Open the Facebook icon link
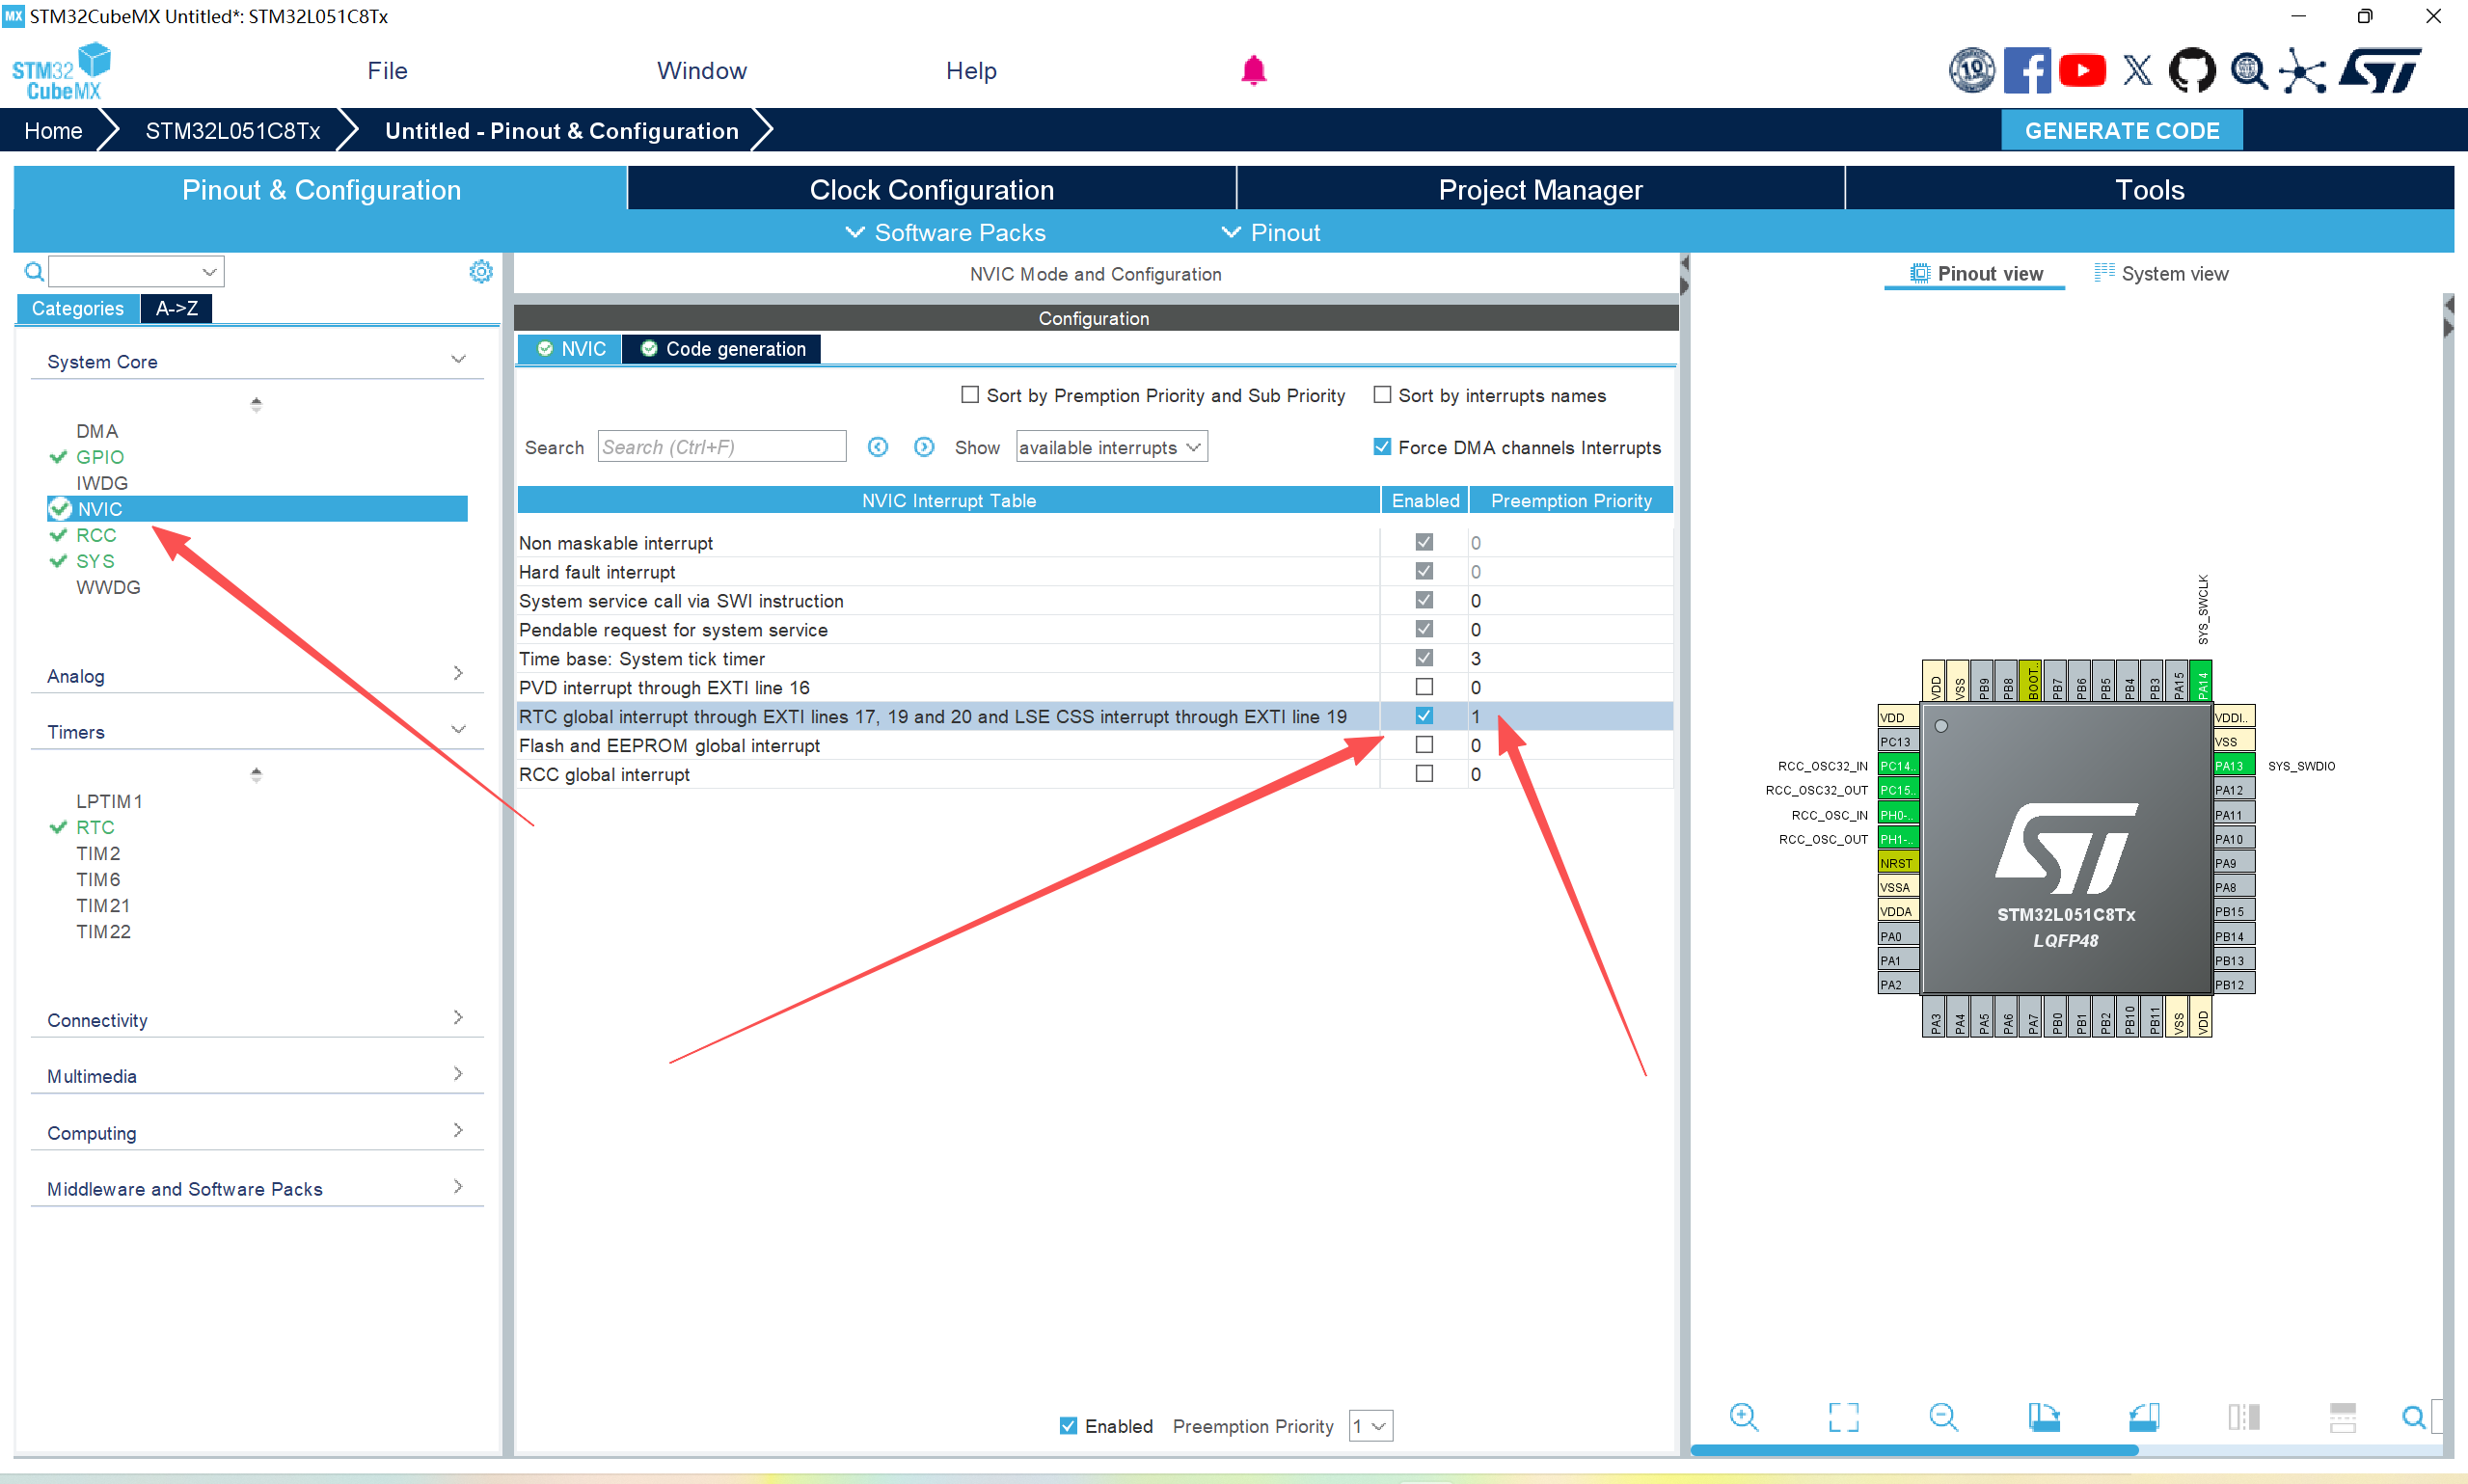Viewport: 2468px width, 1484px height. pyautogui.click(x=2026, y=71)
